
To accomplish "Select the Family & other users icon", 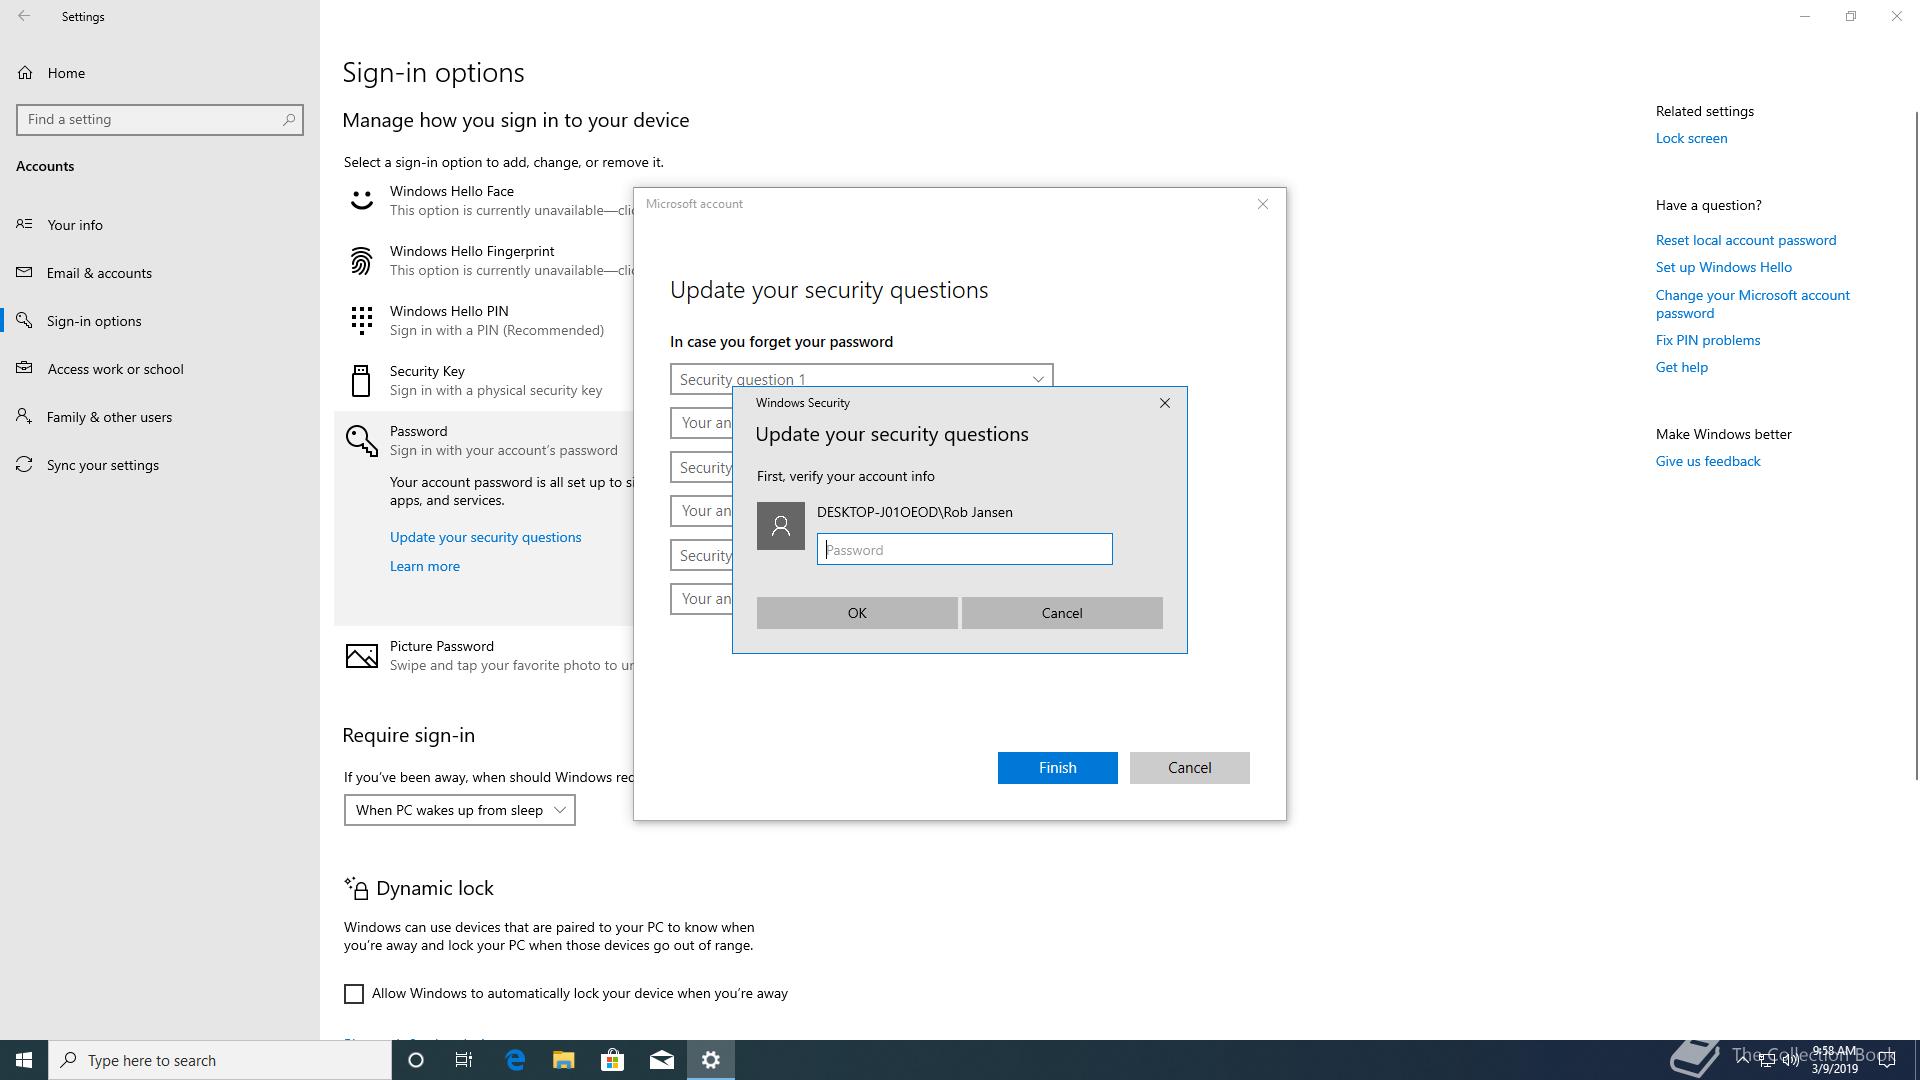I will click(x=24, y=416).
